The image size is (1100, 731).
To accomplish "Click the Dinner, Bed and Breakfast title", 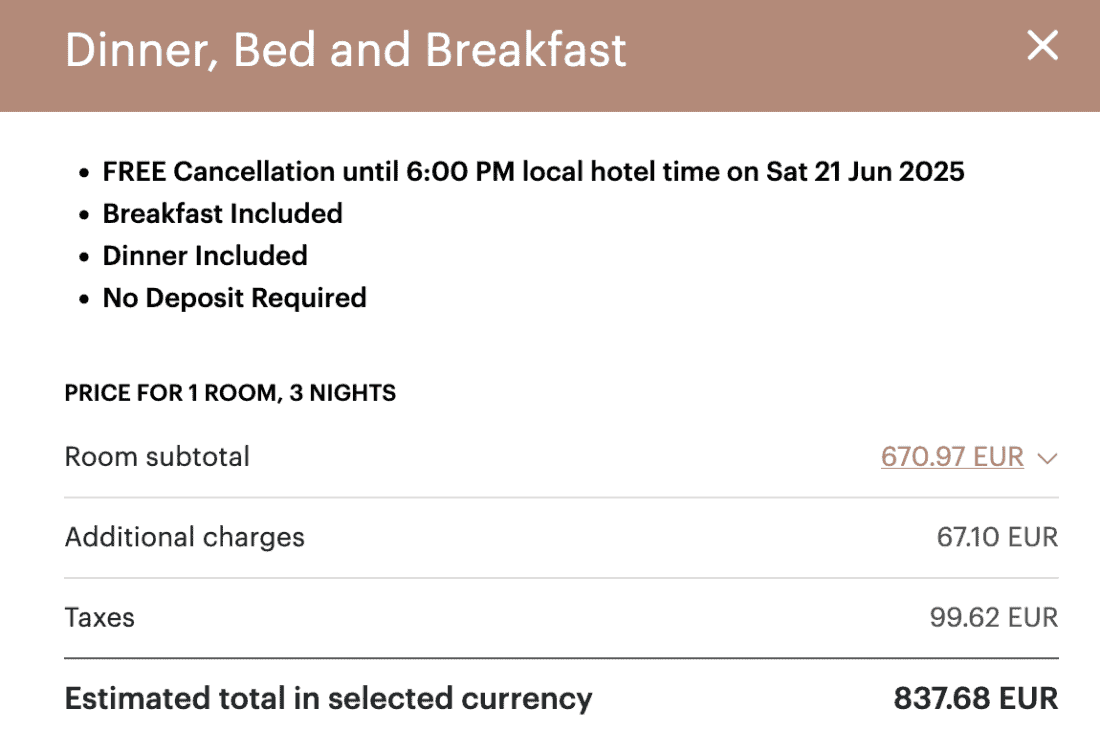I will pos(345,50).
